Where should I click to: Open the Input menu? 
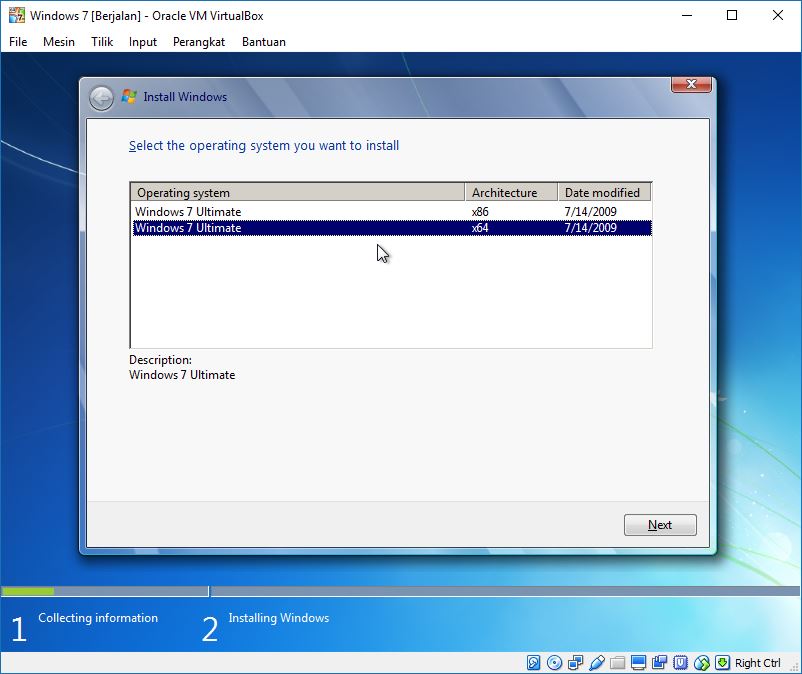(143, 42)
